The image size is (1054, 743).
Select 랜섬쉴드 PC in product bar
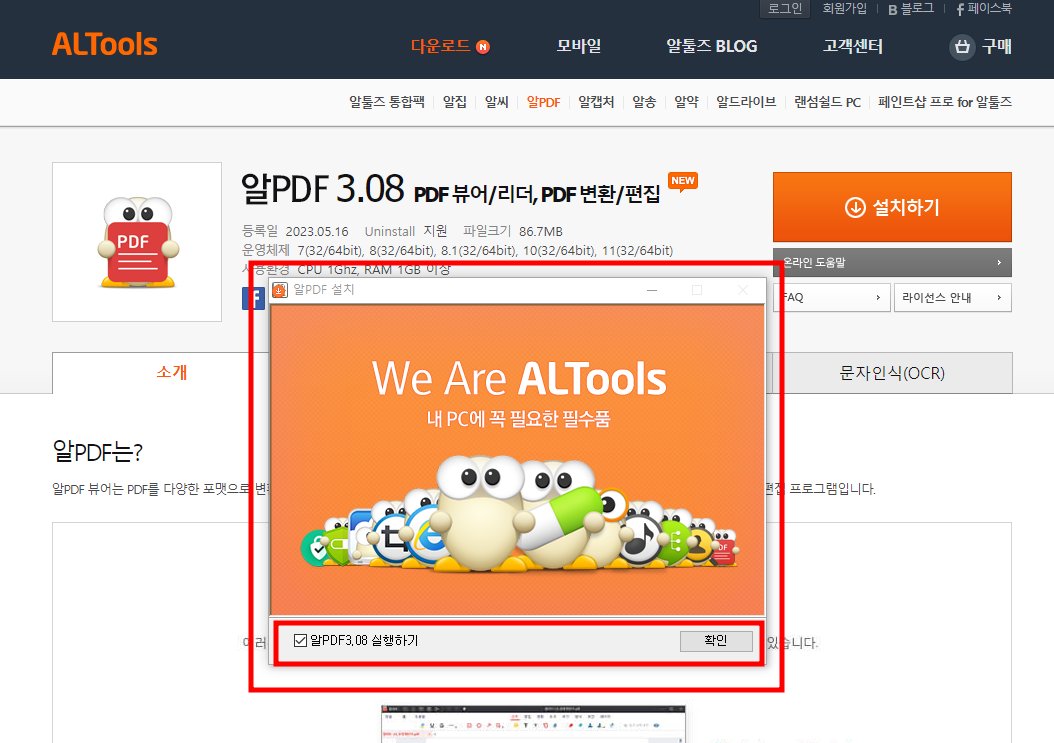point(827,102)
